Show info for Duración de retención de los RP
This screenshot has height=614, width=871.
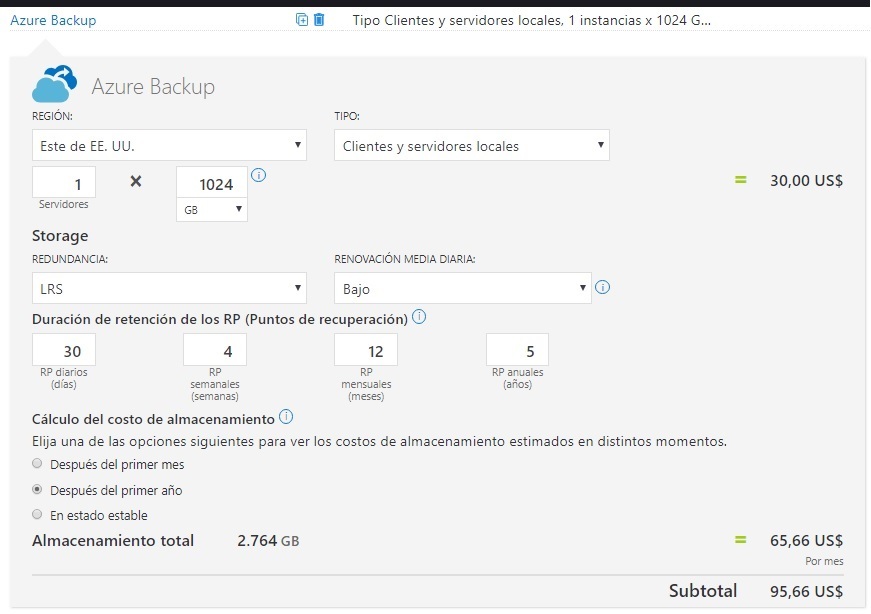click(419, 317)
